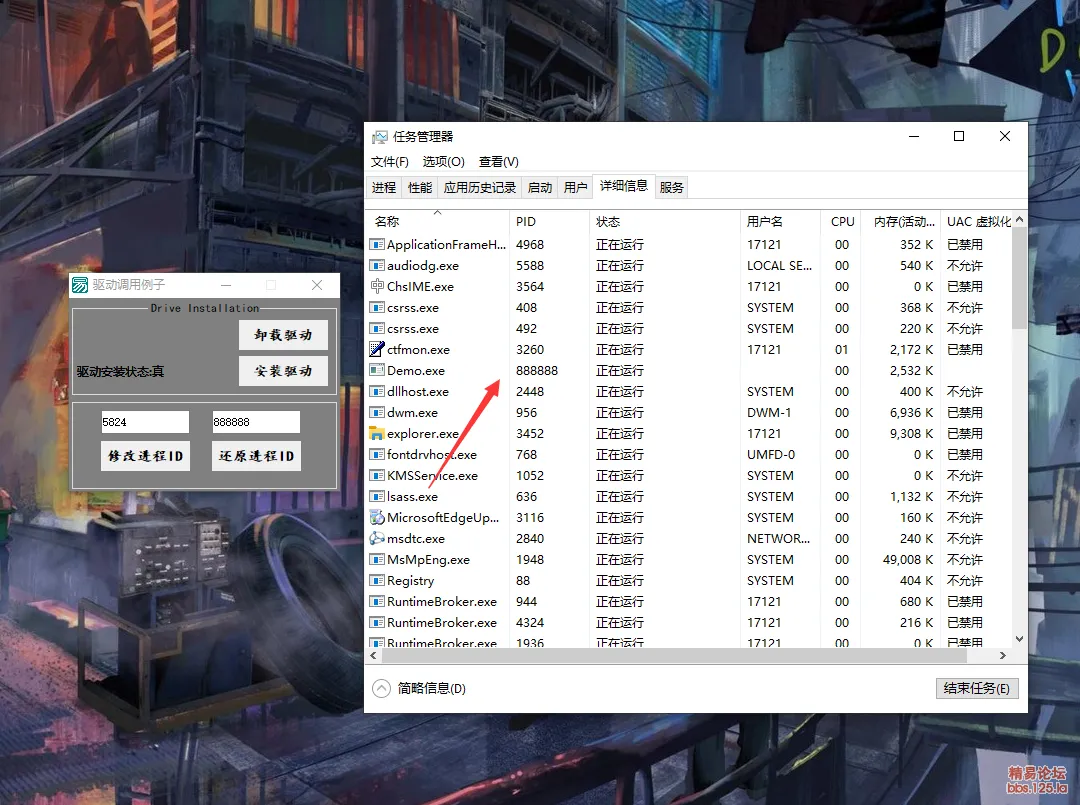The height and width of the screenshot is (805, 1080).
Task: Sort processes by 名称 column header
Action: point(387,222)
